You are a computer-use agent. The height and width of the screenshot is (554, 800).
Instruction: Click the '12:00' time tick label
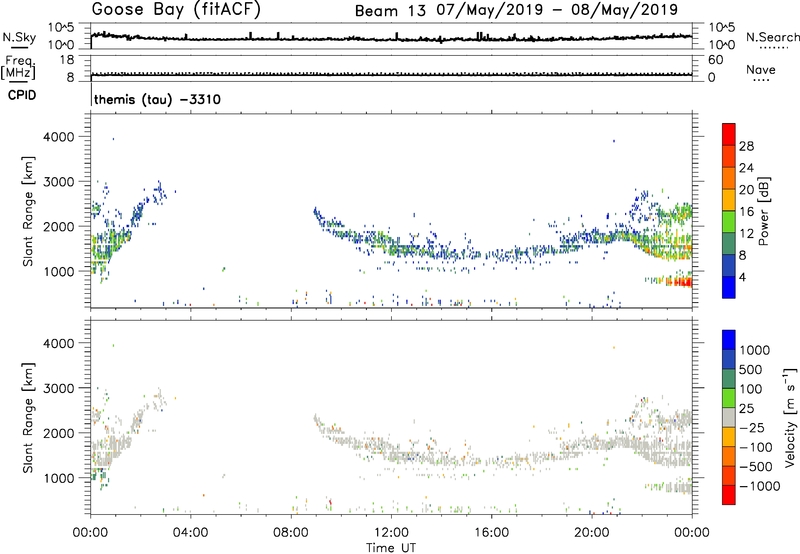(391, 533)
